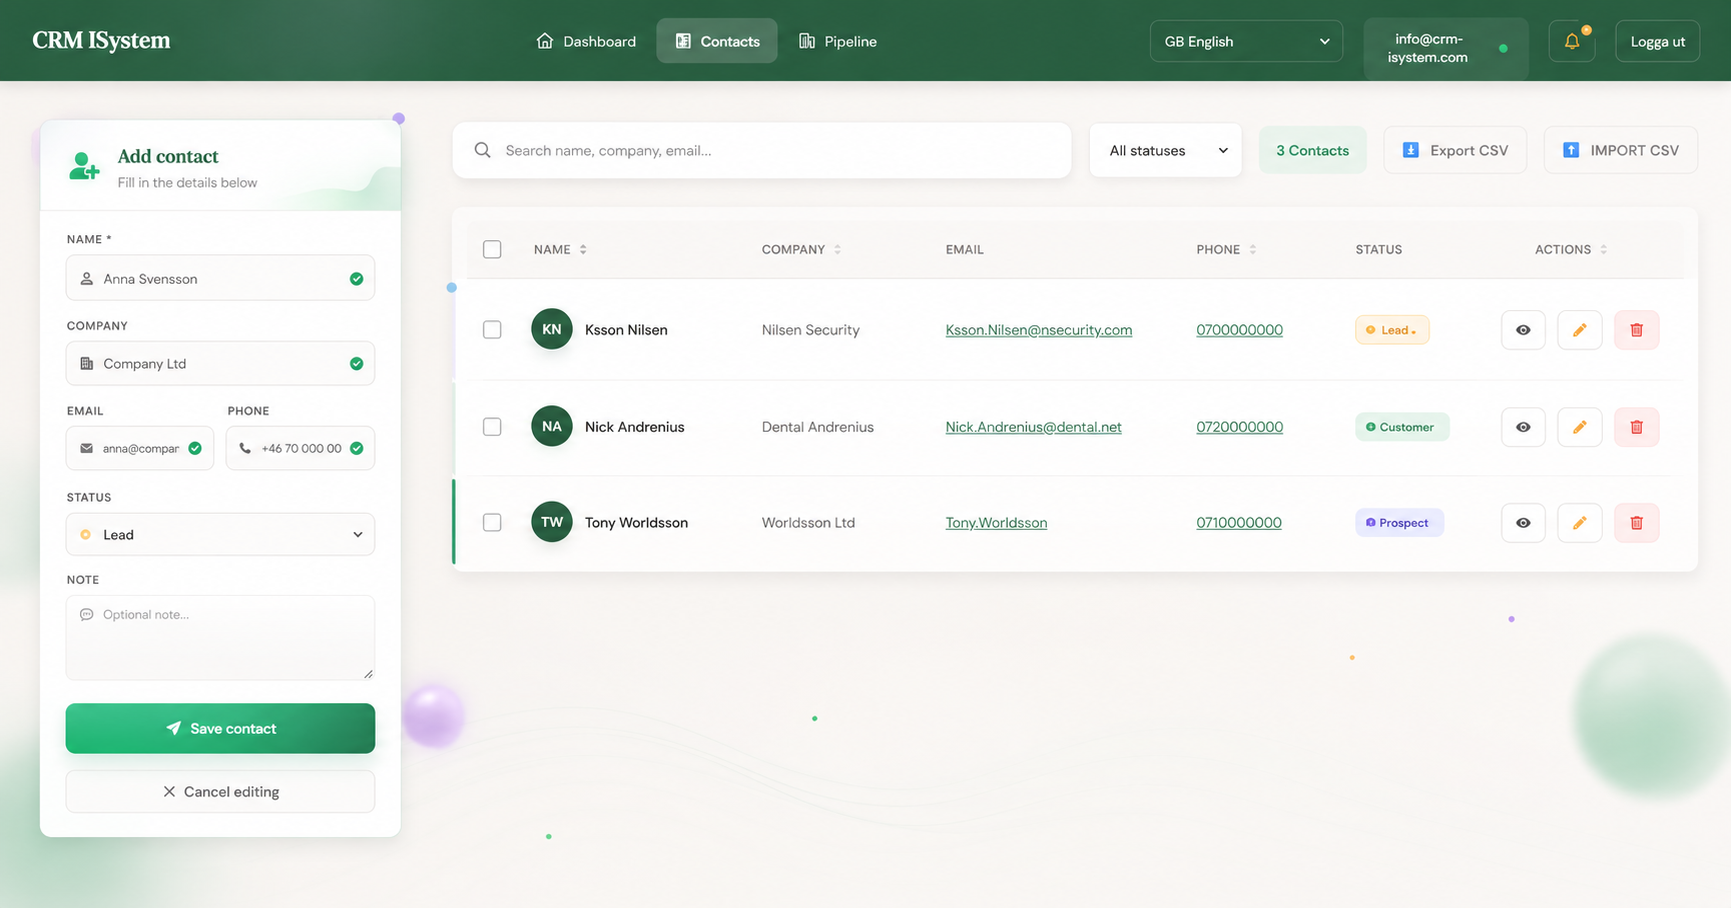The height and width of the screenshot is (908, 1731).
Task: Call phone number 0720000000
Action: pos(1239,427)
